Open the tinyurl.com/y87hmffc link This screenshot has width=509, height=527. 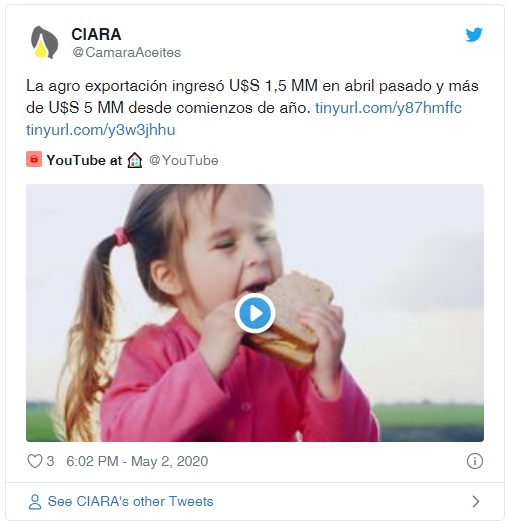pyautogui.click(x=388, y=108)
